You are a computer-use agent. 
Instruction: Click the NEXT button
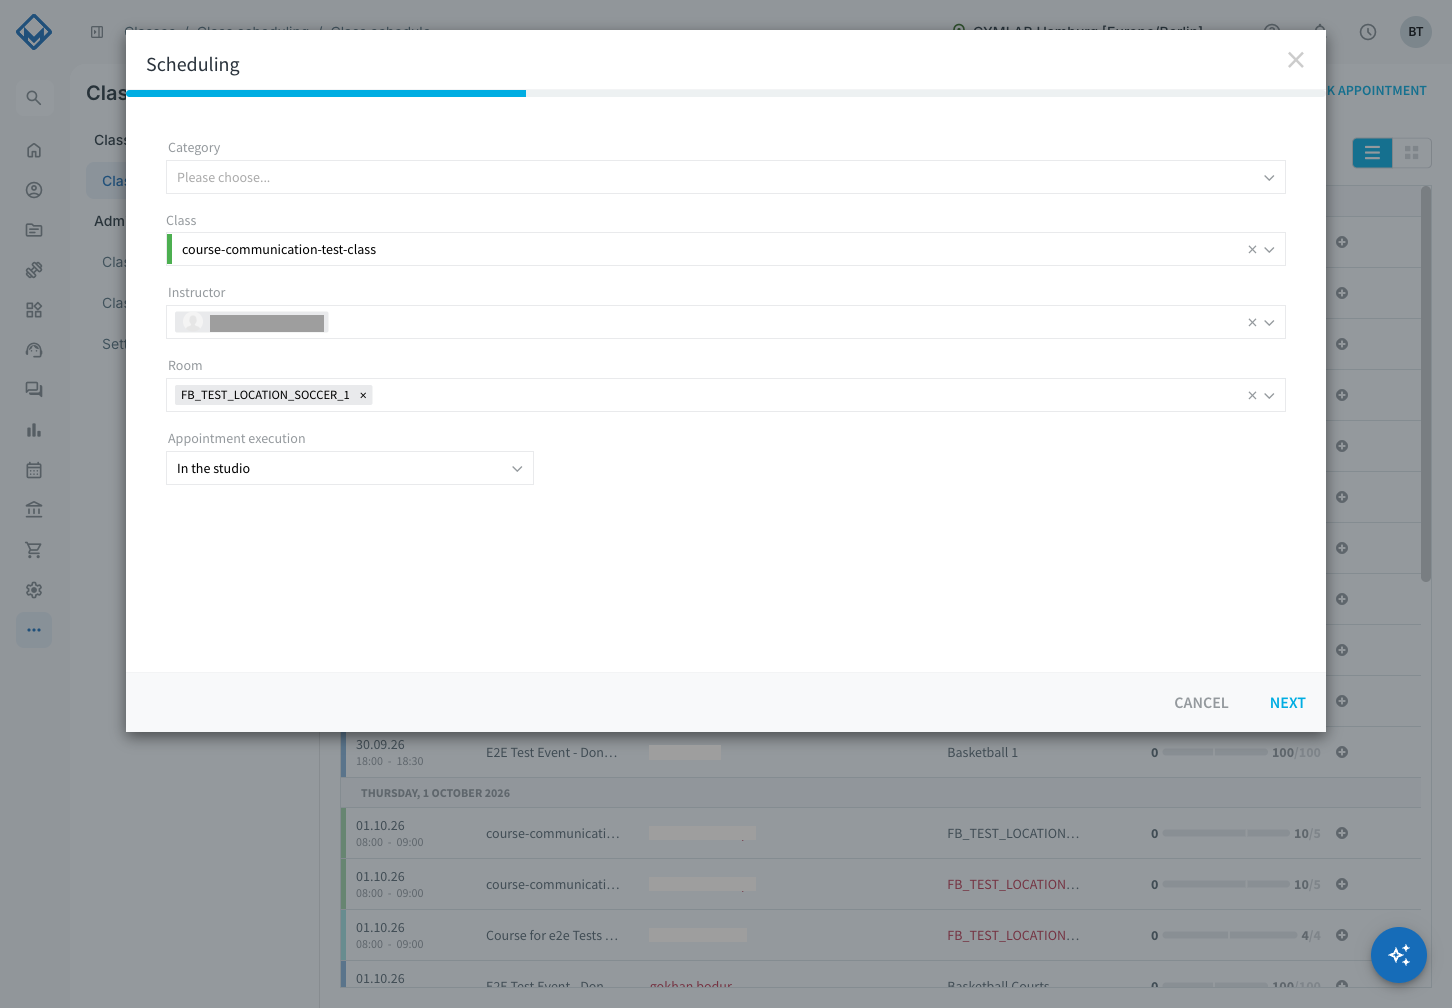[x=1287, y=703]
